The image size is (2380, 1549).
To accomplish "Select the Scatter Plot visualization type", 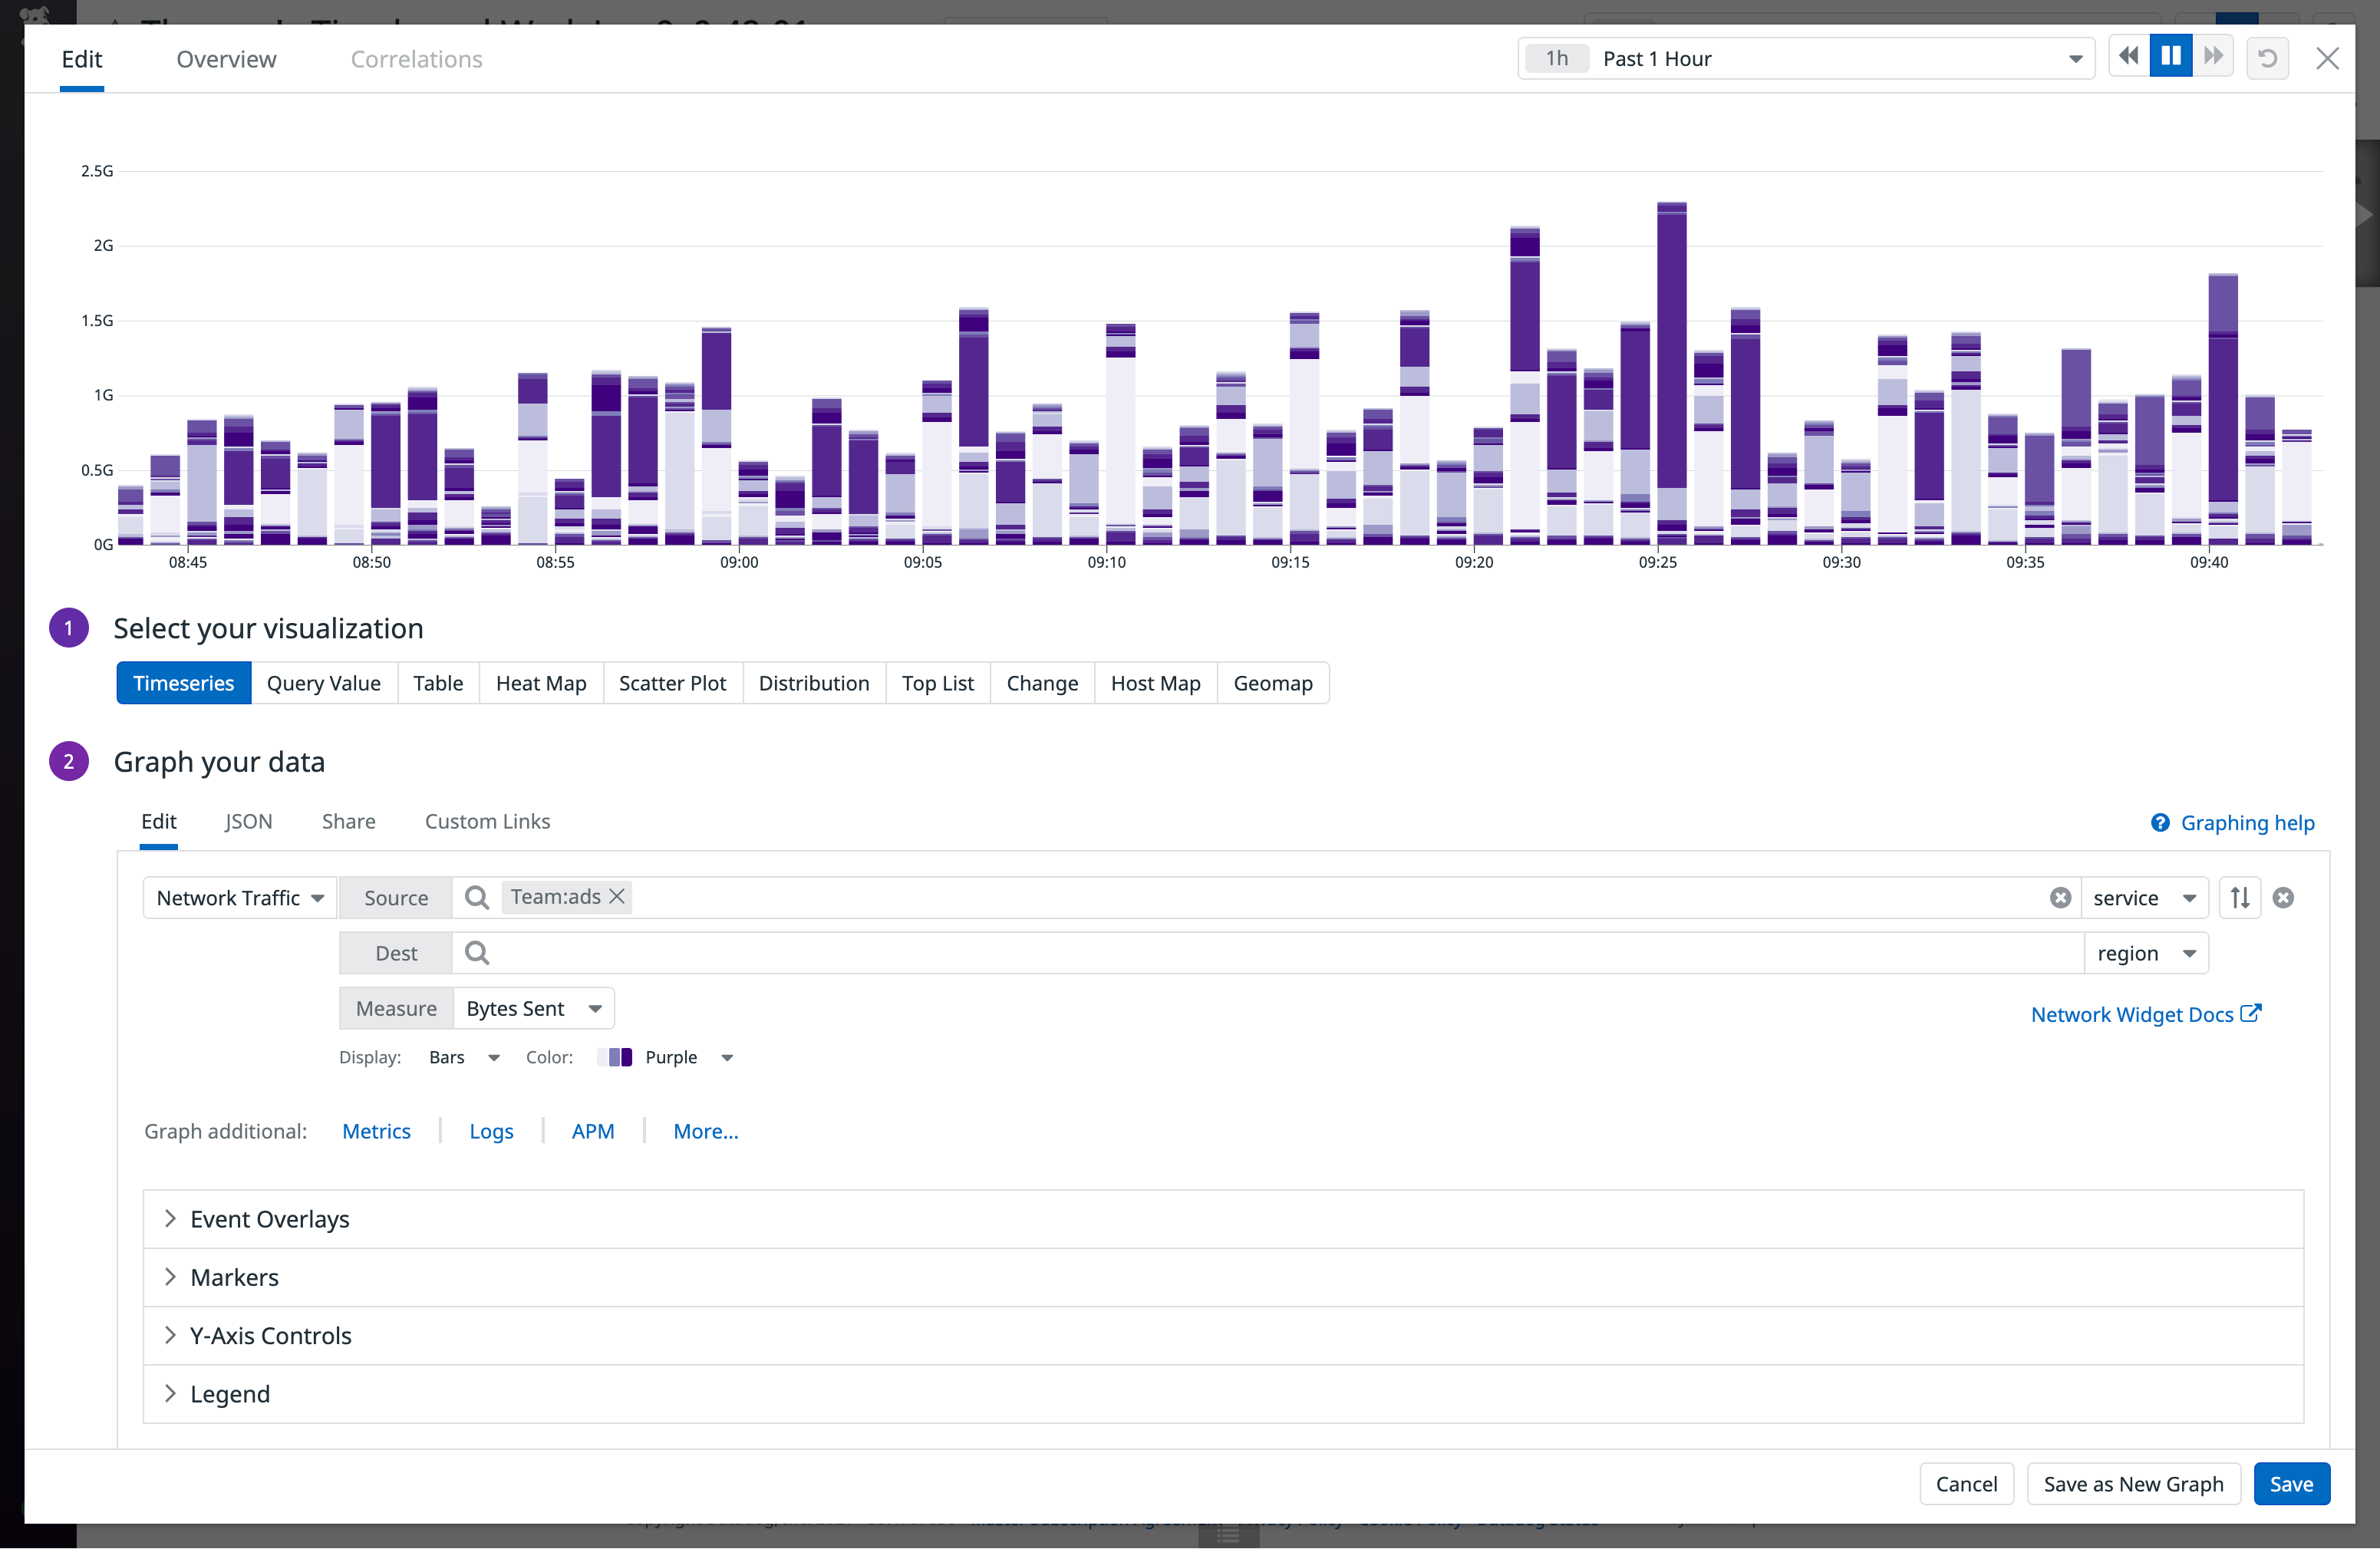I will (x=673, y=682).
